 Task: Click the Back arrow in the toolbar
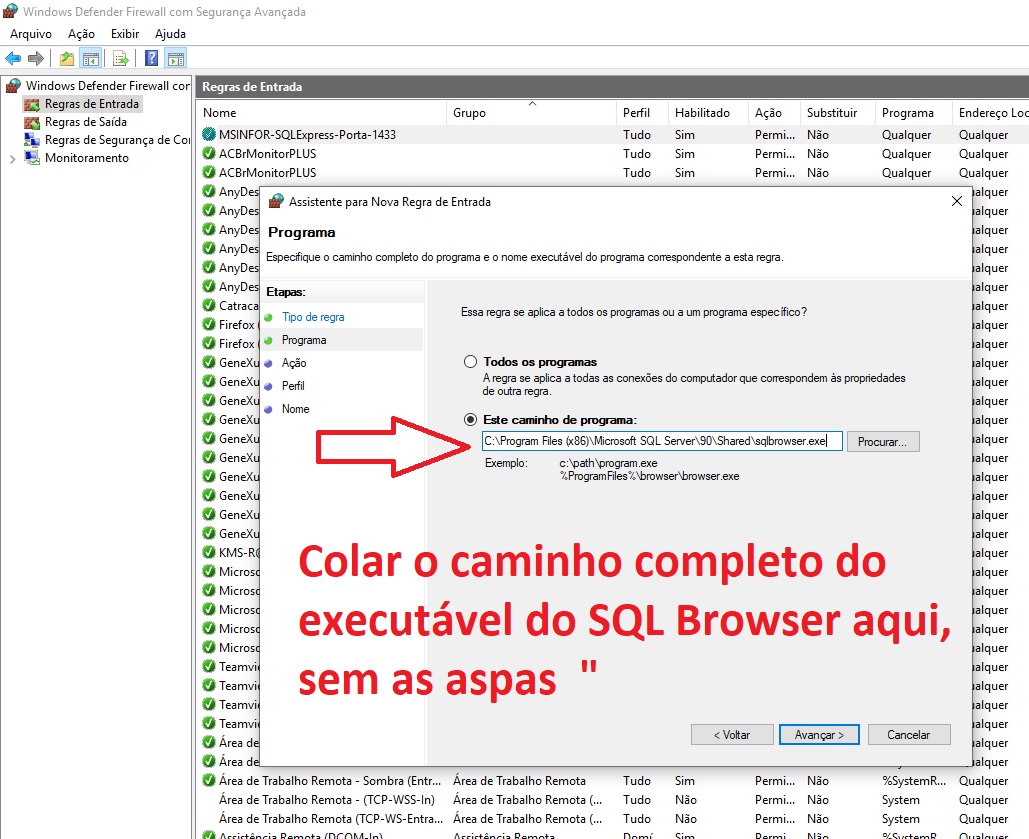pos(12,58)
